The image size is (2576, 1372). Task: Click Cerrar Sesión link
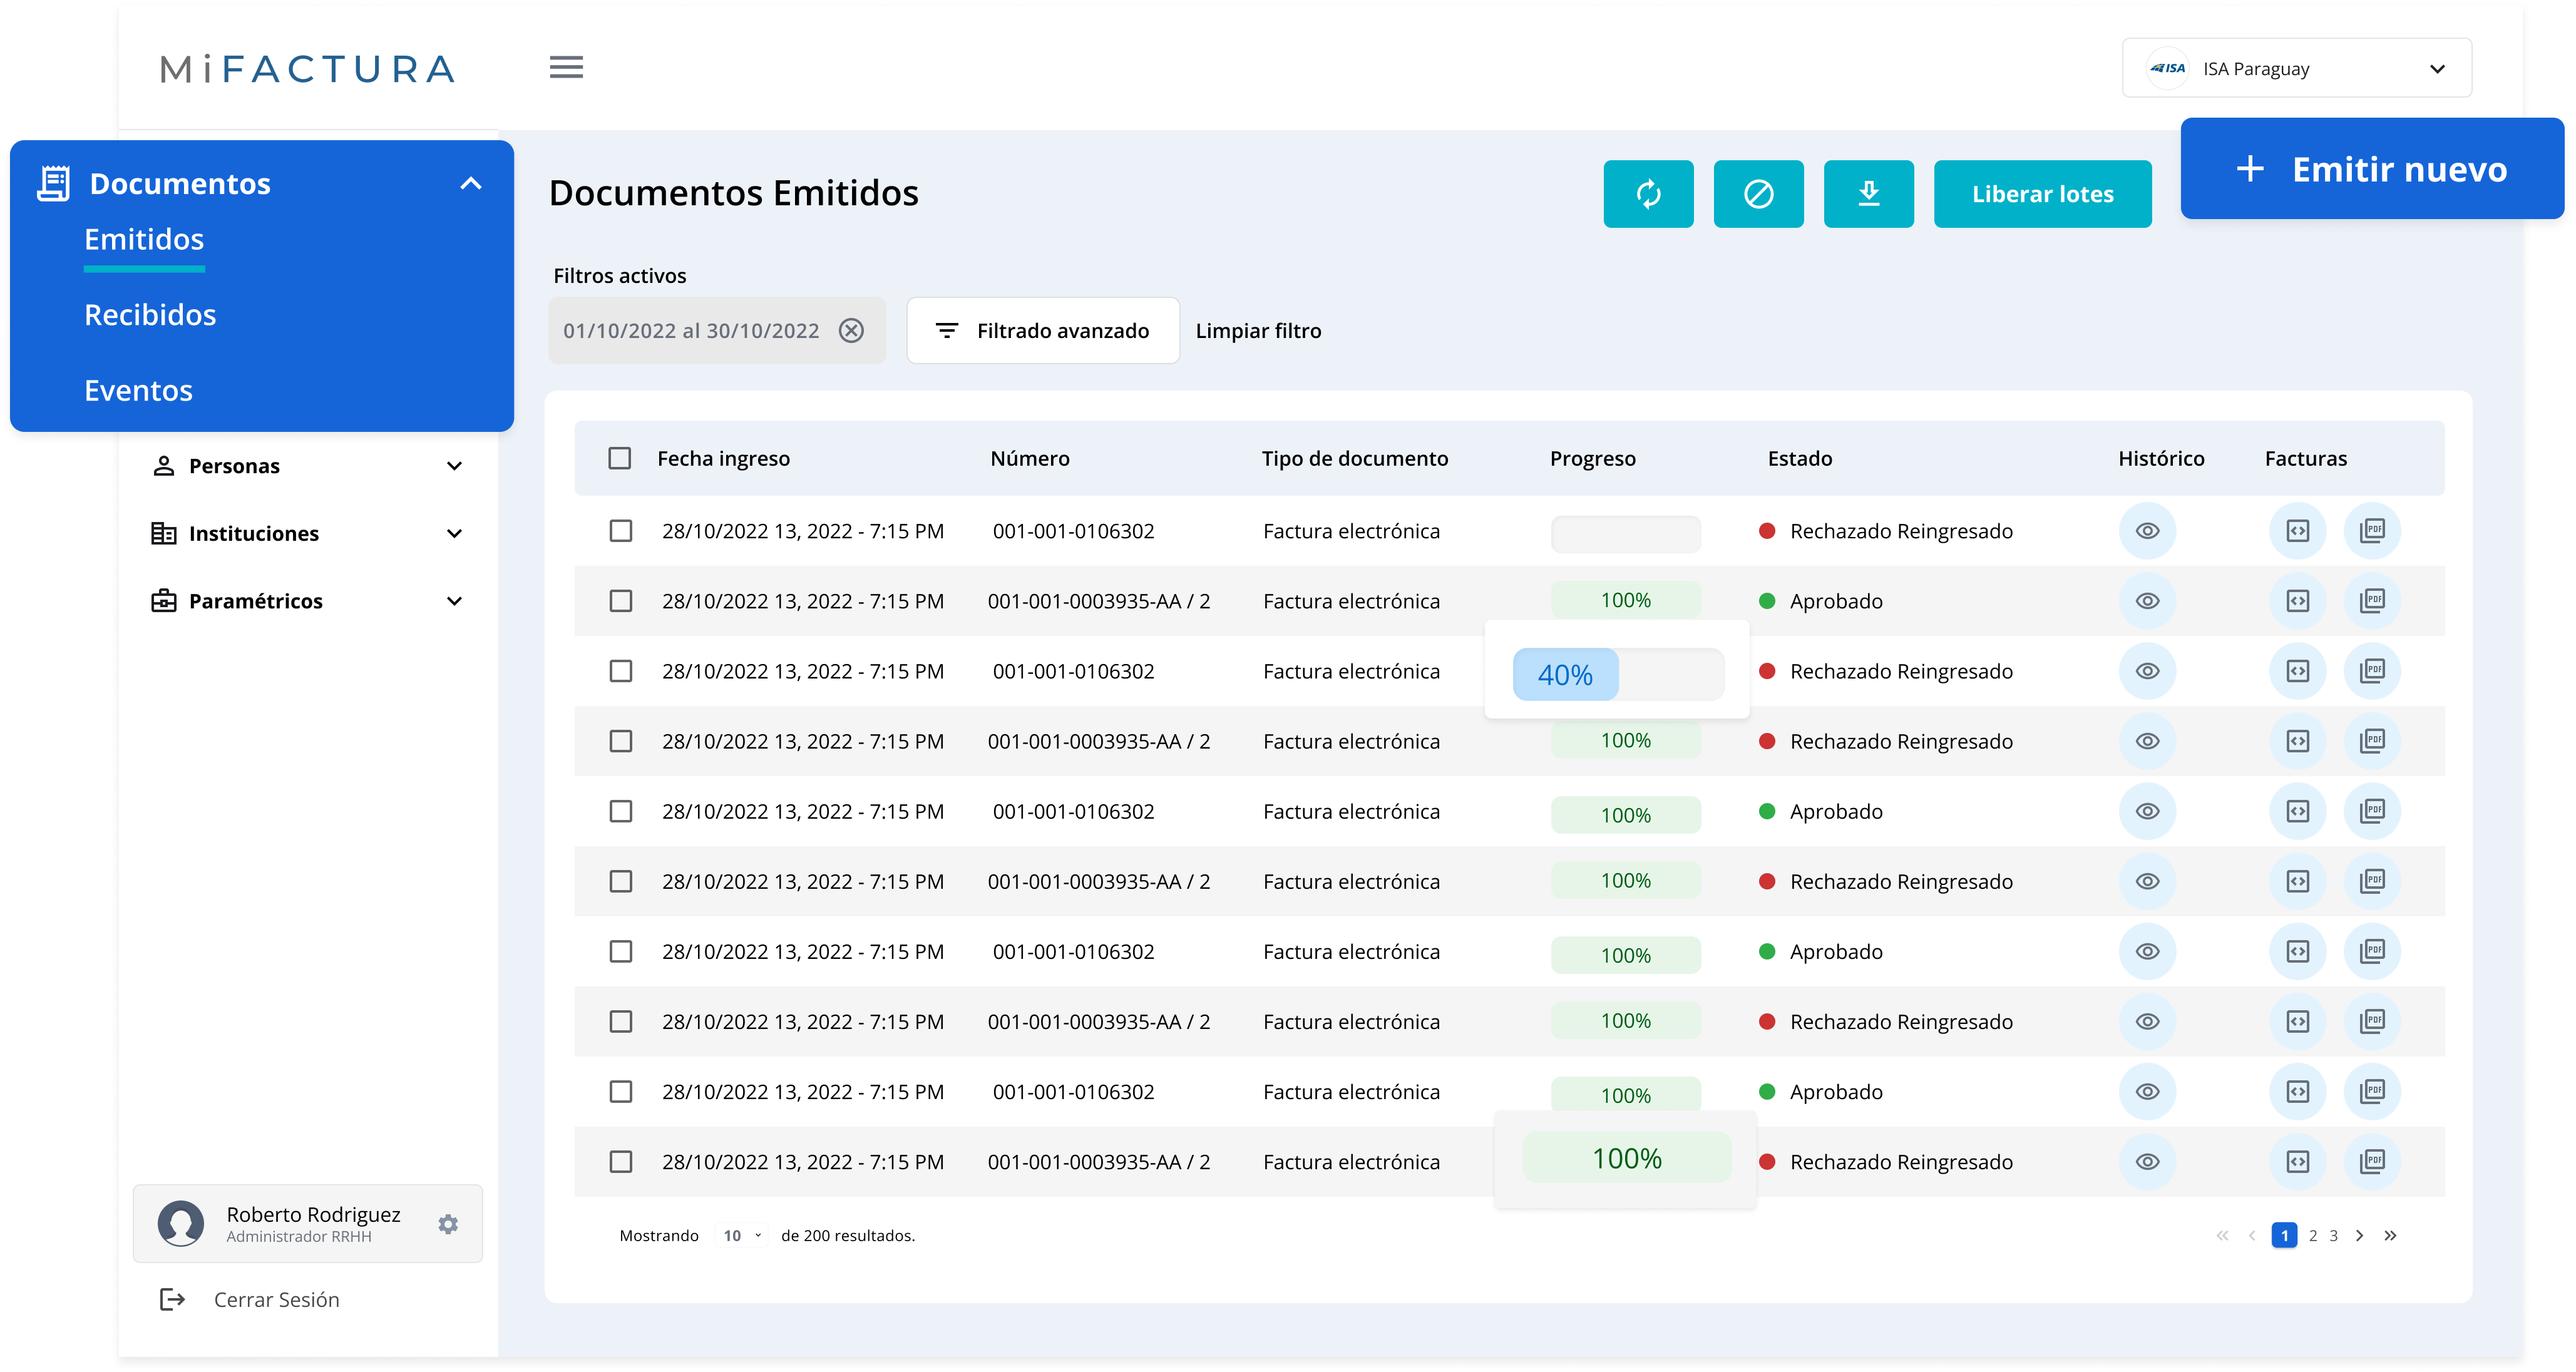point(276,1299)
